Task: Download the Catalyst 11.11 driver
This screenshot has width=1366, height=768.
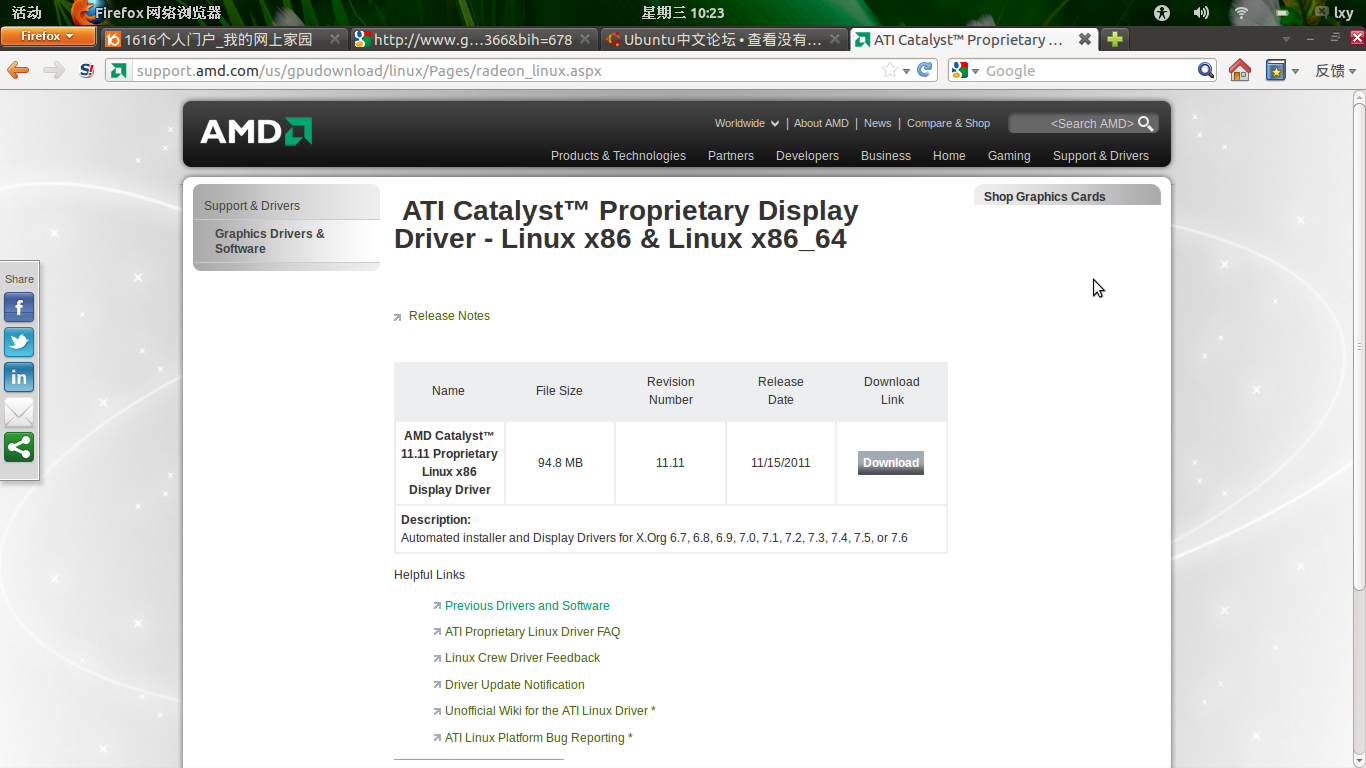Action: tap(891, 463)
